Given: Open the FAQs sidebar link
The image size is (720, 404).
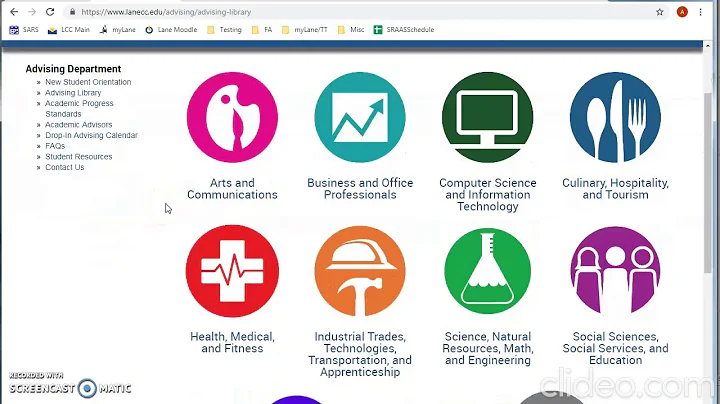Looking at the screenshot, I should pos(55,146).
